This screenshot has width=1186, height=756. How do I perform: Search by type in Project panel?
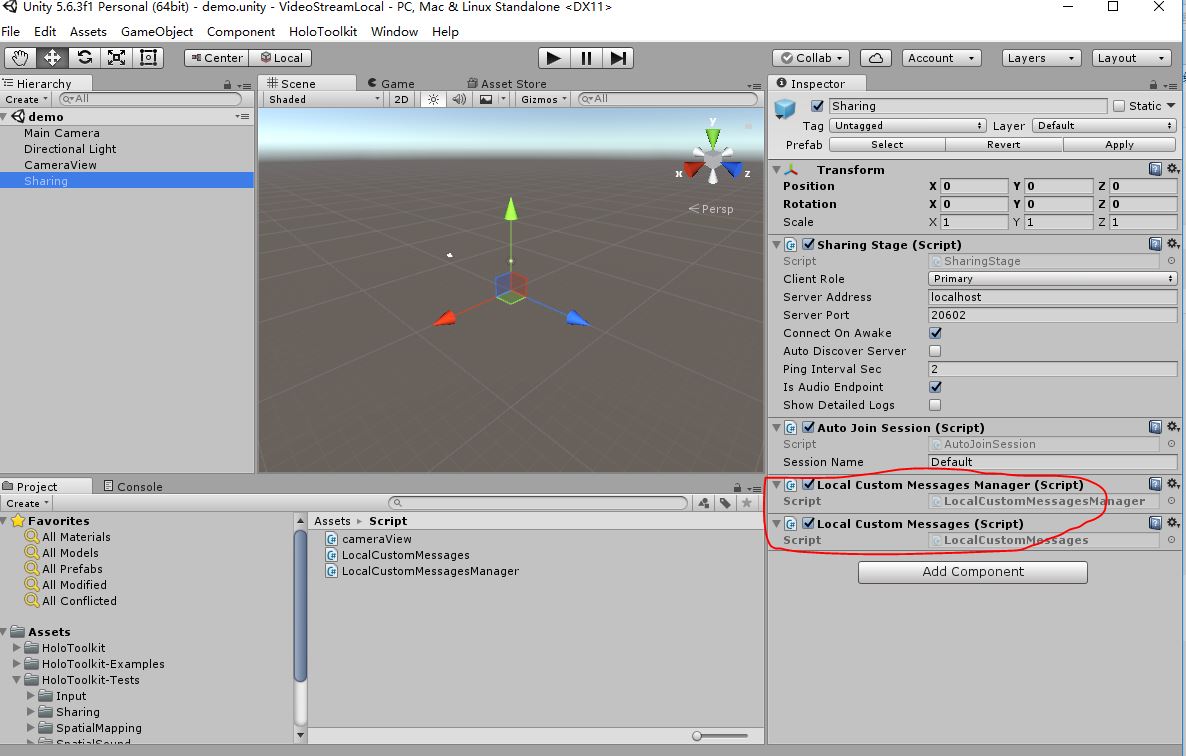pyautogui.click(x=704, y=503)
